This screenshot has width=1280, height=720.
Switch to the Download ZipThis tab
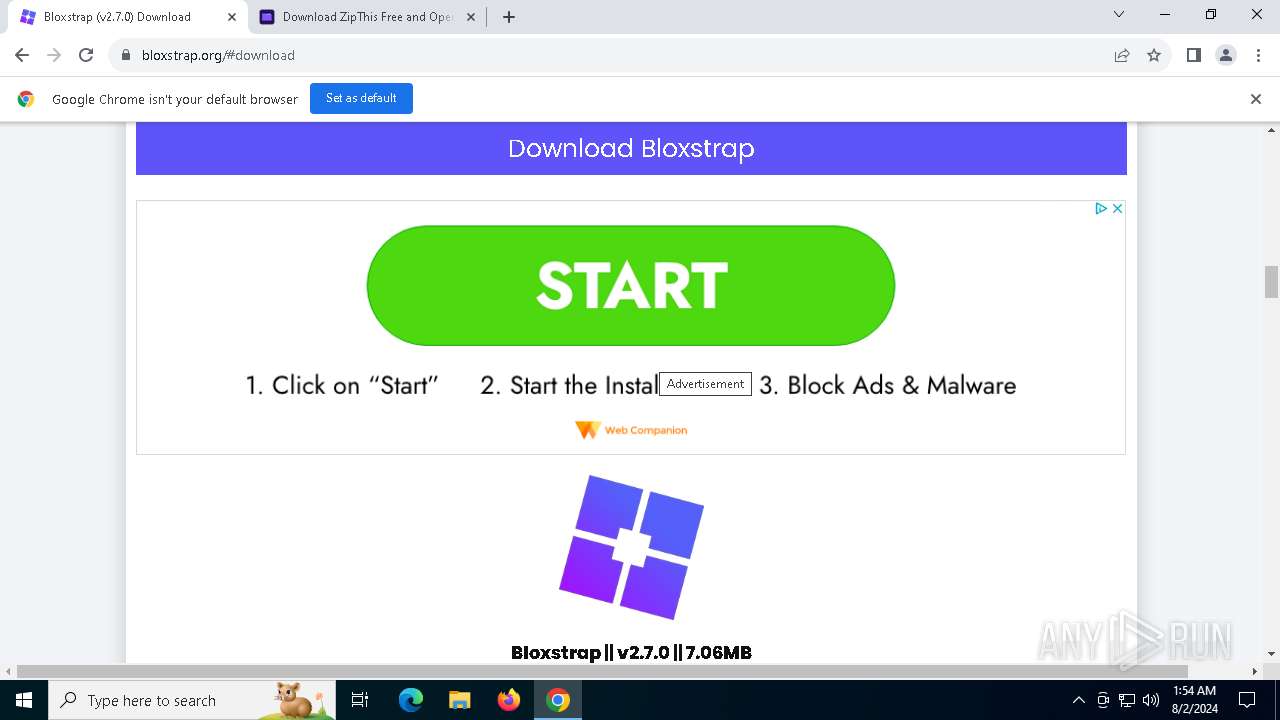[x=367, y=17]
